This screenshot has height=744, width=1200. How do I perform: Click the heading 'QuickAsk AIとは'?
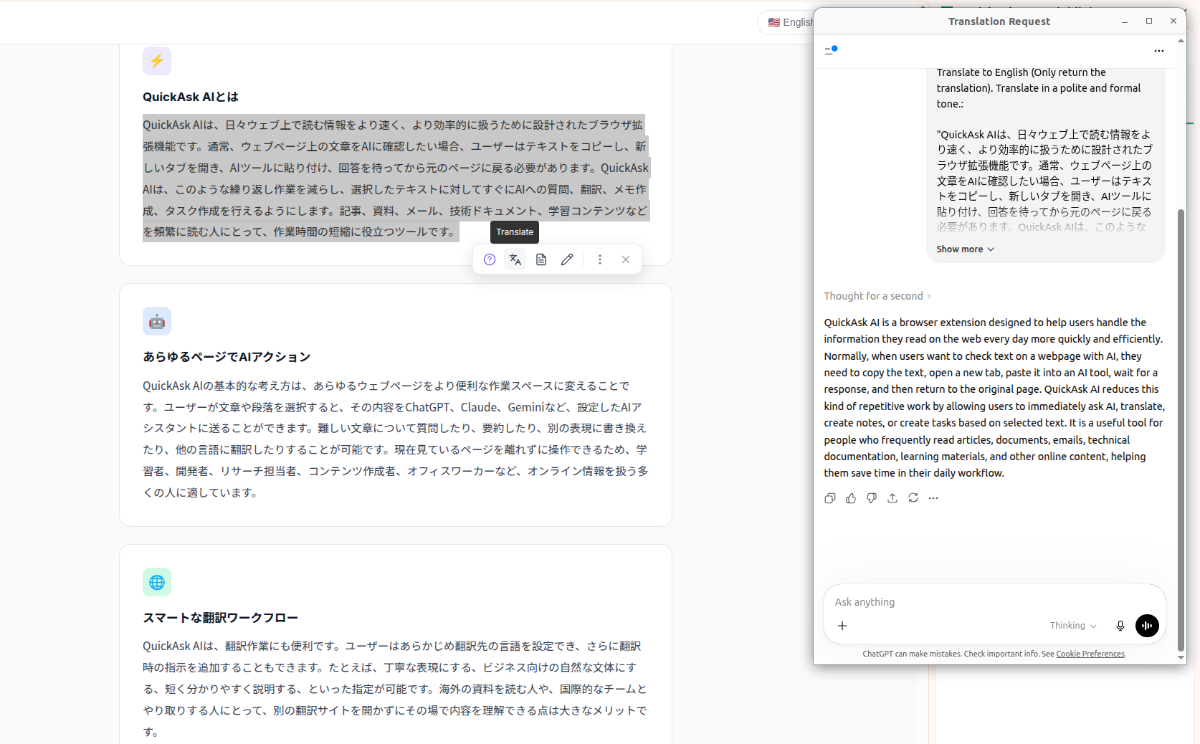click(x=191, y=97)
